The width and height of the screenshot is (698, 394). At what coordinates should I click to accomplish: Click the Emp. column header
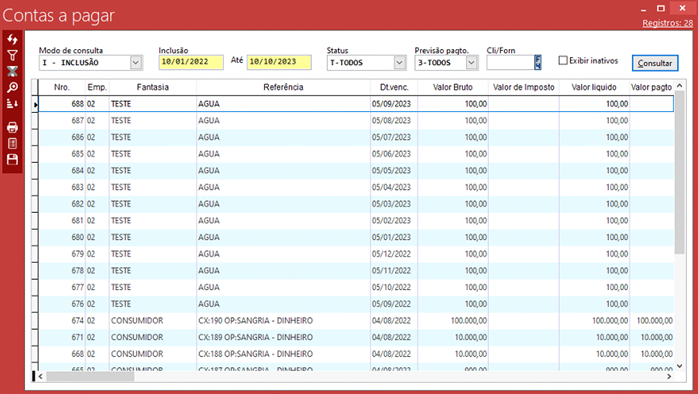[x=97, y=87]
